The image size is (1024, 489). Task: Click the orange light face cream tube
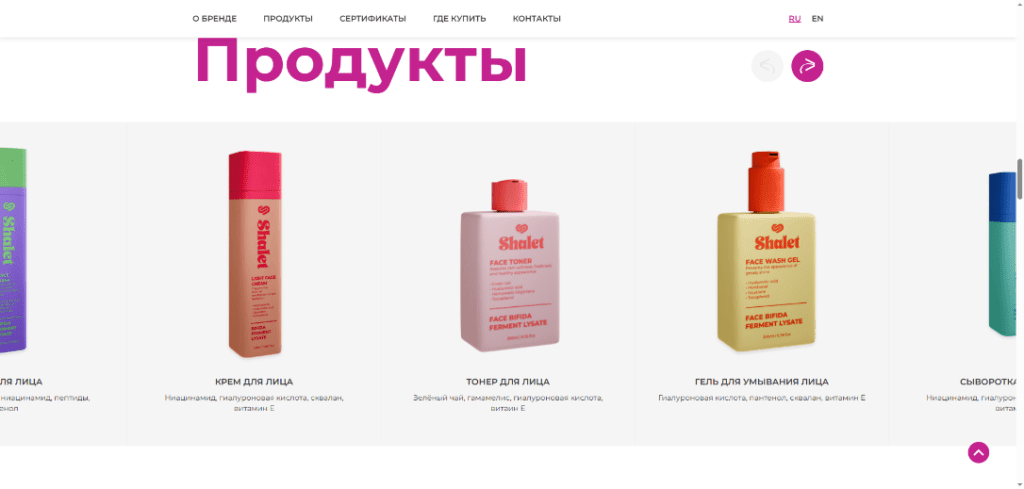[x=255, y=255]
